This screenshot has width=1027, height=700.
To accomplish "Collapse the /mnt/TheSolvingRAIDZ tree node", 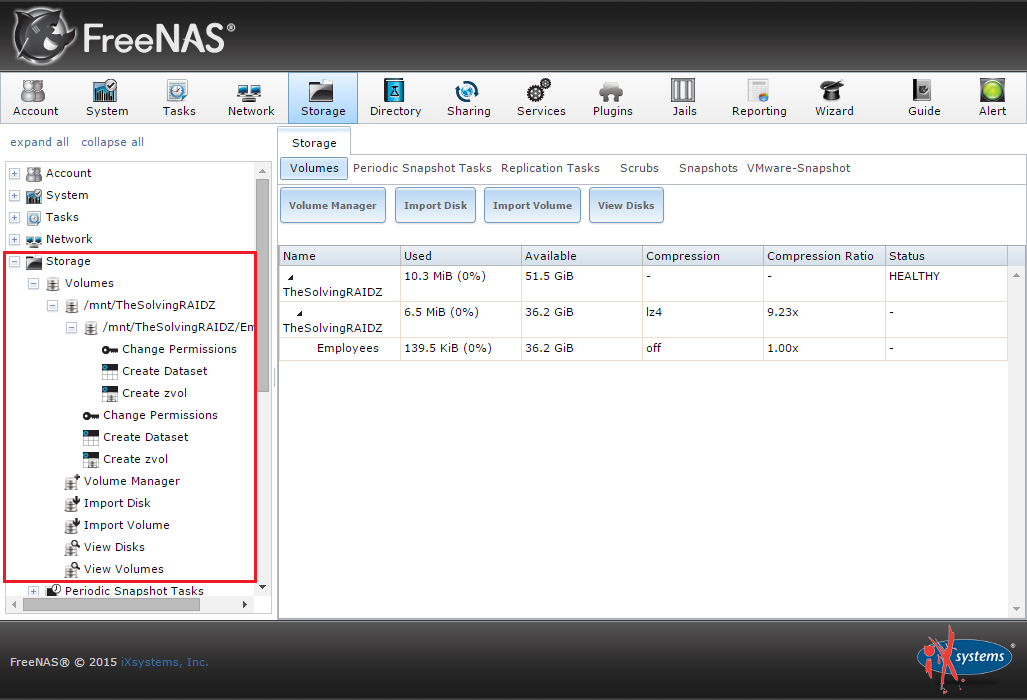I will point(52,306).
